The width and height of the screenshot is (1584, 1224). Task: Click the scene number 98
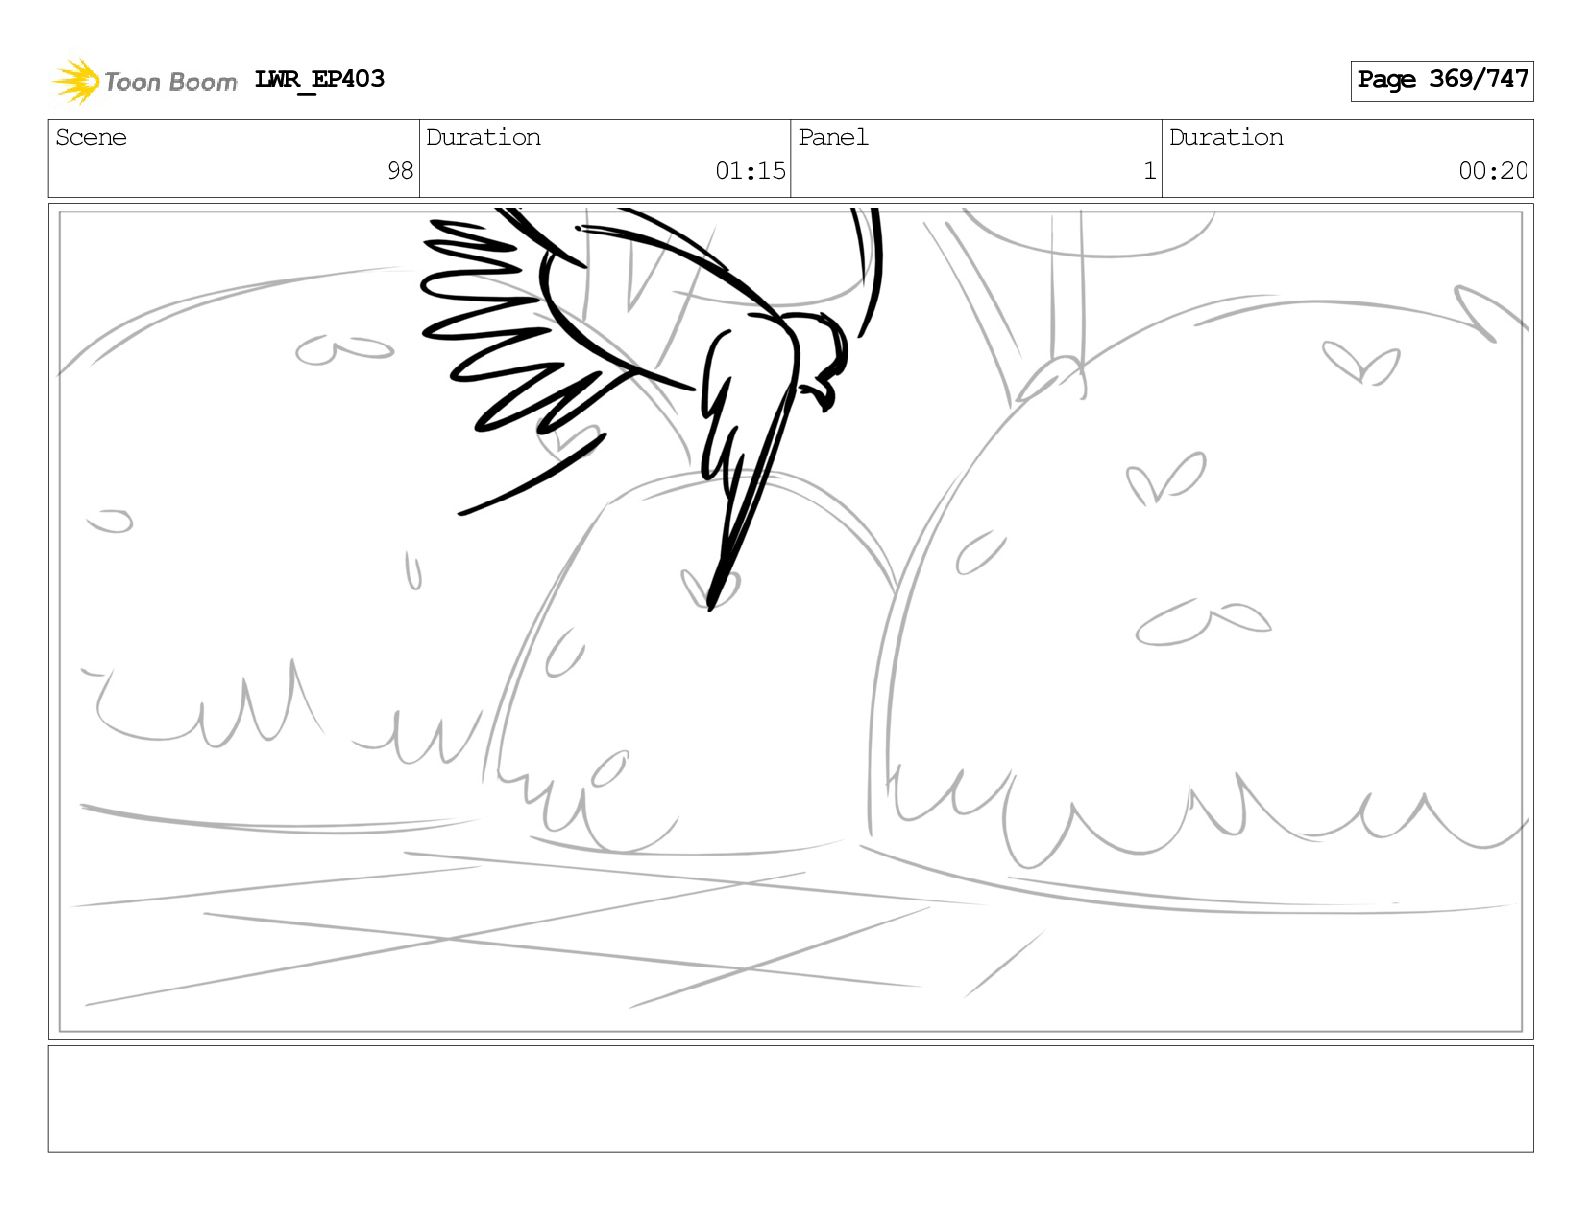400,171
